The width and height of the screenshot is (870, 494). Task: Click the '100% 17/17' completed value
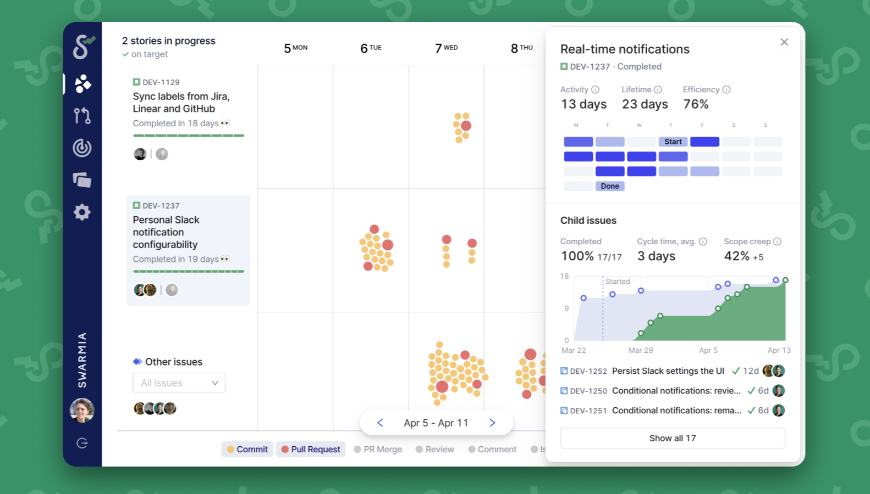(x=591, y=256)
